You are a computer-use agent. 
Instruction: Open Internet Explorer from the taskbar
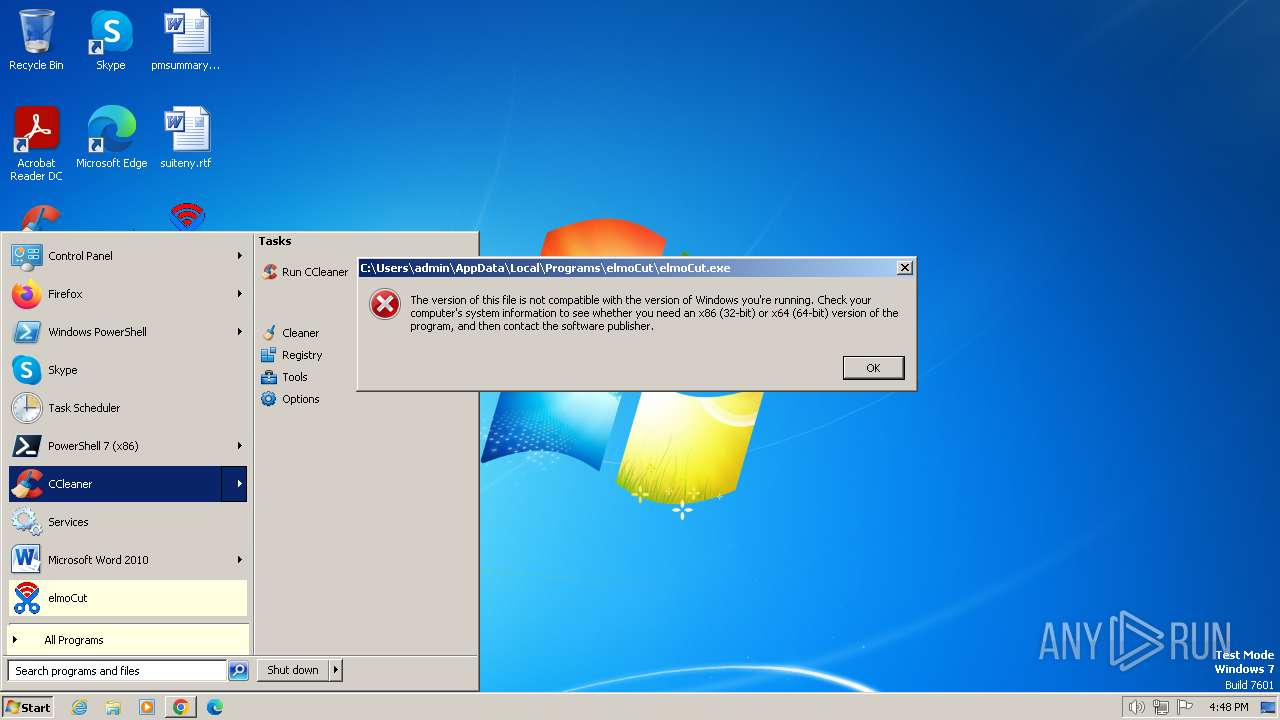click(79, 707)
